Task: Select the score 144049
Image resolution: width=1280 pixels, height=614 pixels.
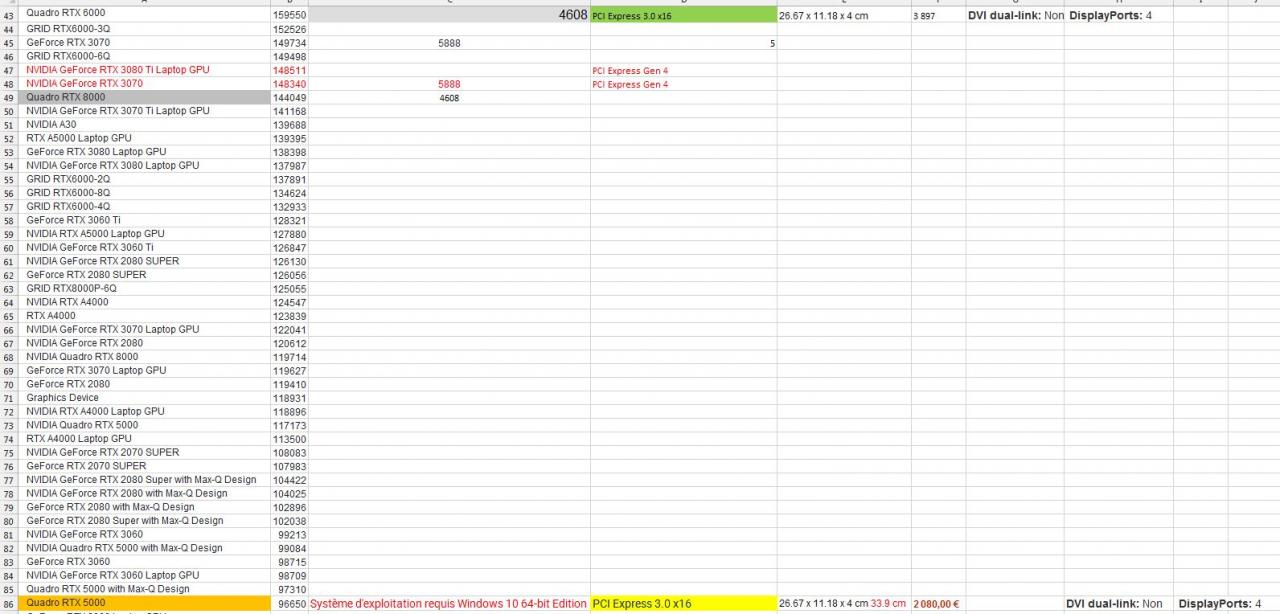Action: pos(289,98)
